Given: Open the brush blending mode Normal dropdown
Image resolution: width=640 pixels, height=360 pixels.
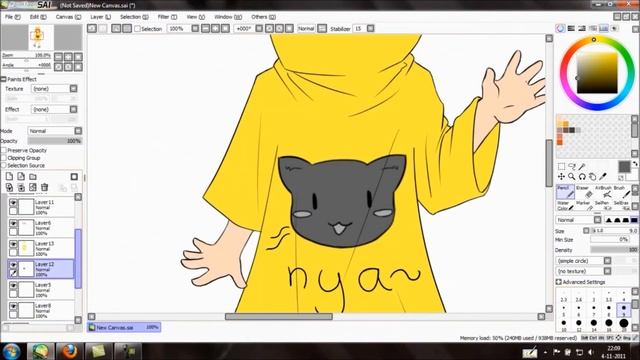Looking at the screenshot, I should point(579,220).
